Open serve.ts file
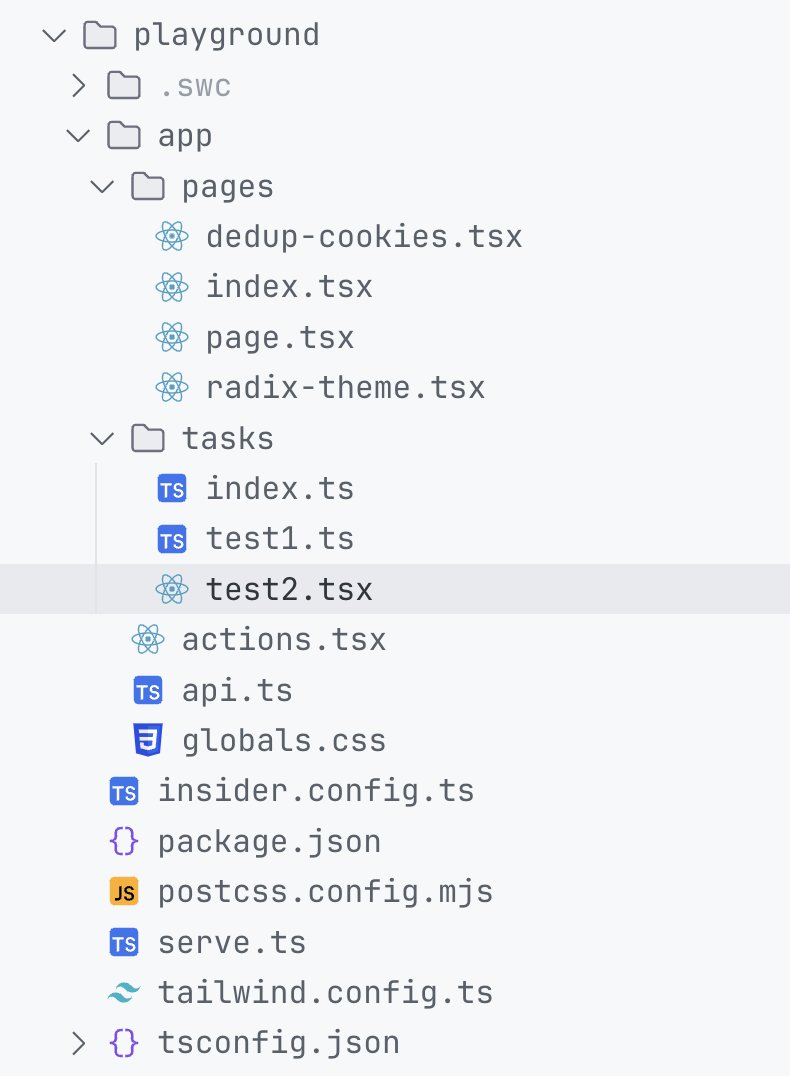This screenshot has height=1076, width=790. (232, 943)
